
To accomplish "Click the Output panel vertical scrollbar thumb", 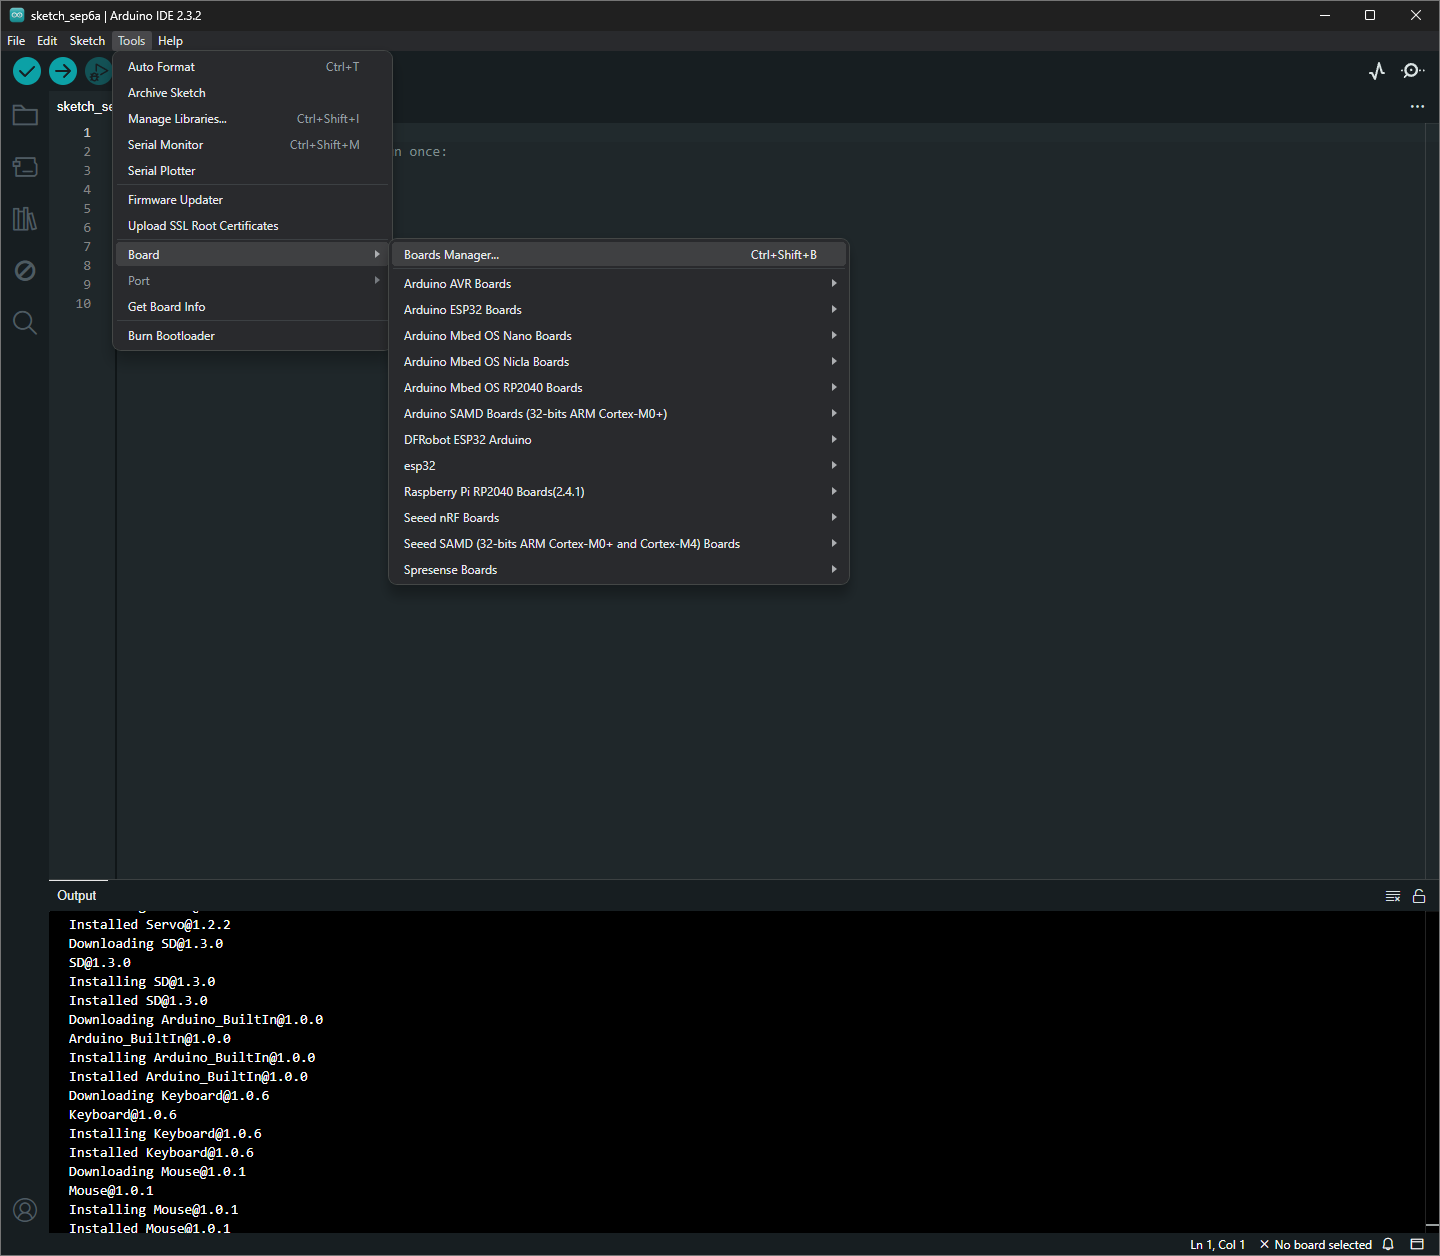I will [x=1432, y=1226].
